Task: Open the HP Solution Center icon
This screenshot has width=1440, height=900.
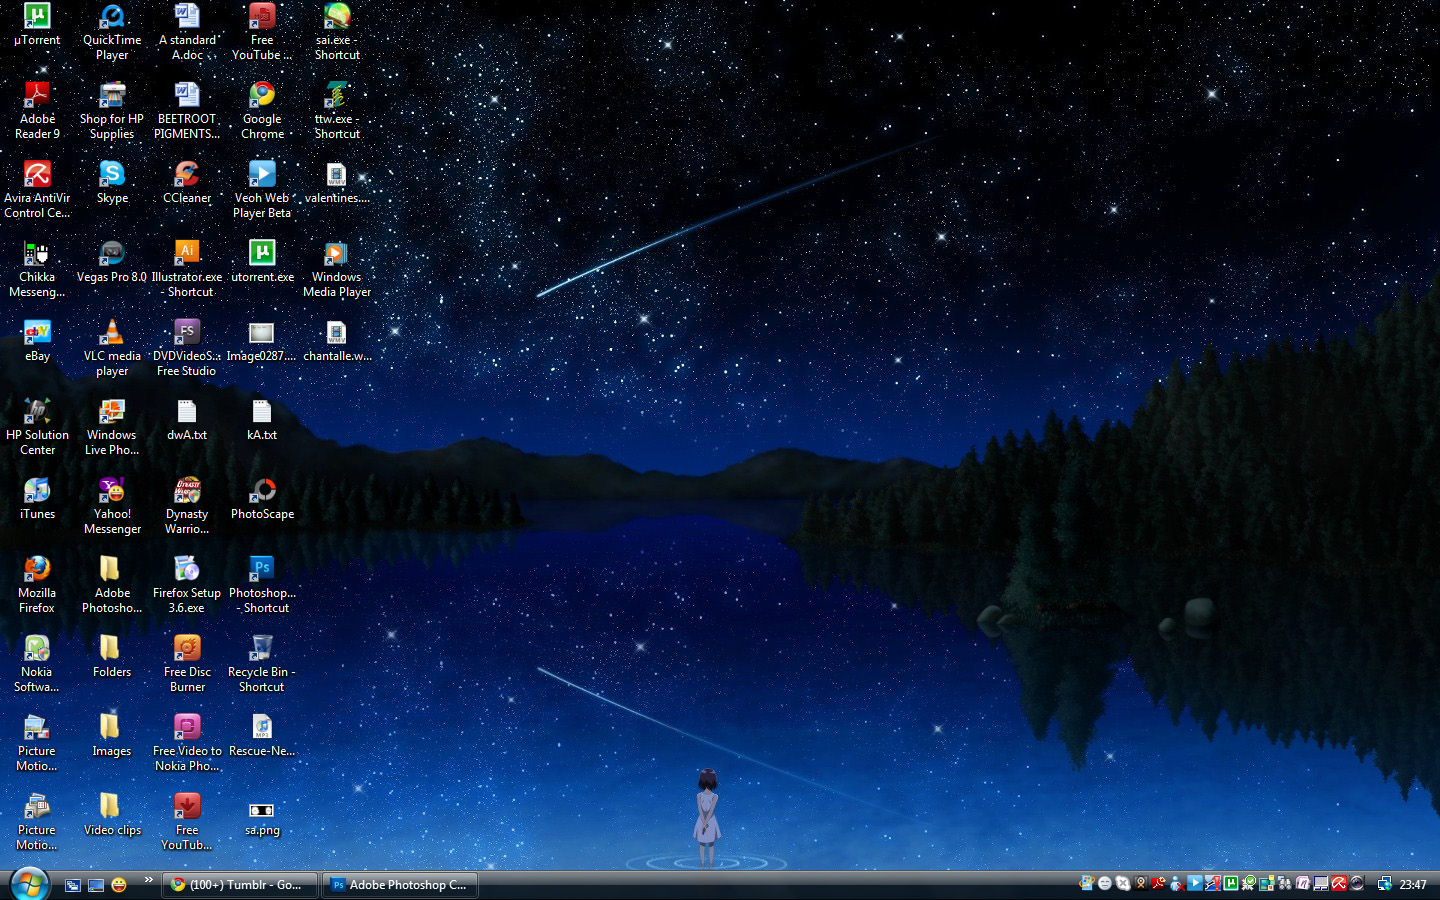Action: [x=37, y=427]
